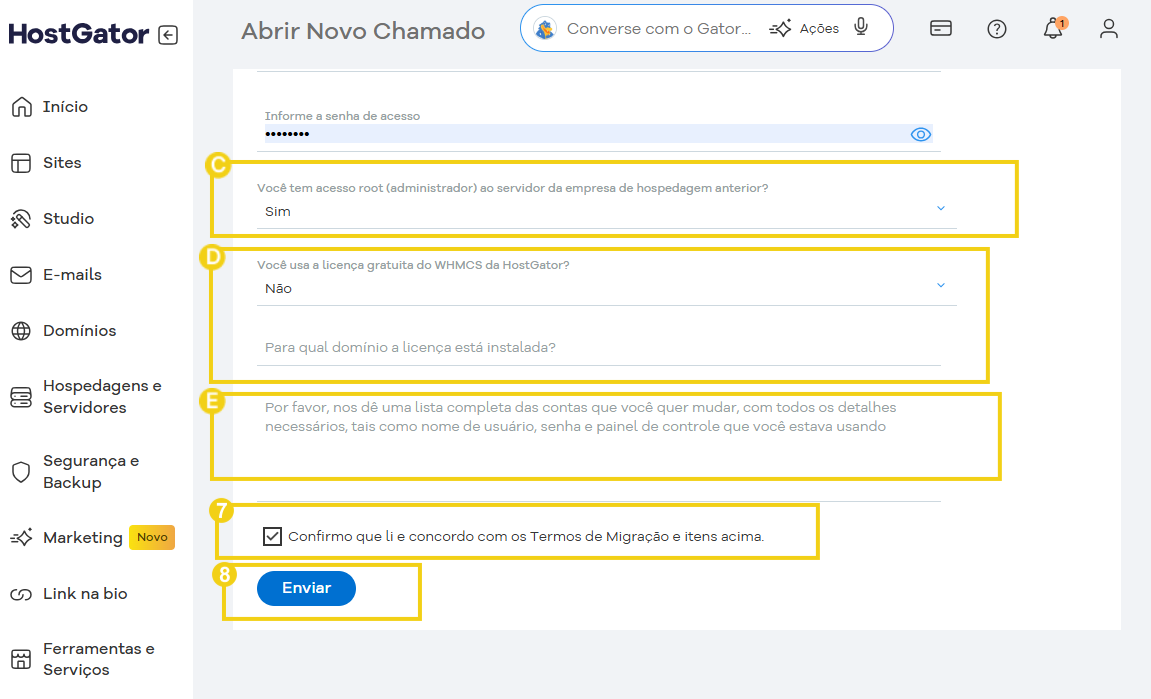The height and width of the screenshot is (699, 1151).
Task: Toggle password visibility with the eye icon
Action: (x=919, y=133)
